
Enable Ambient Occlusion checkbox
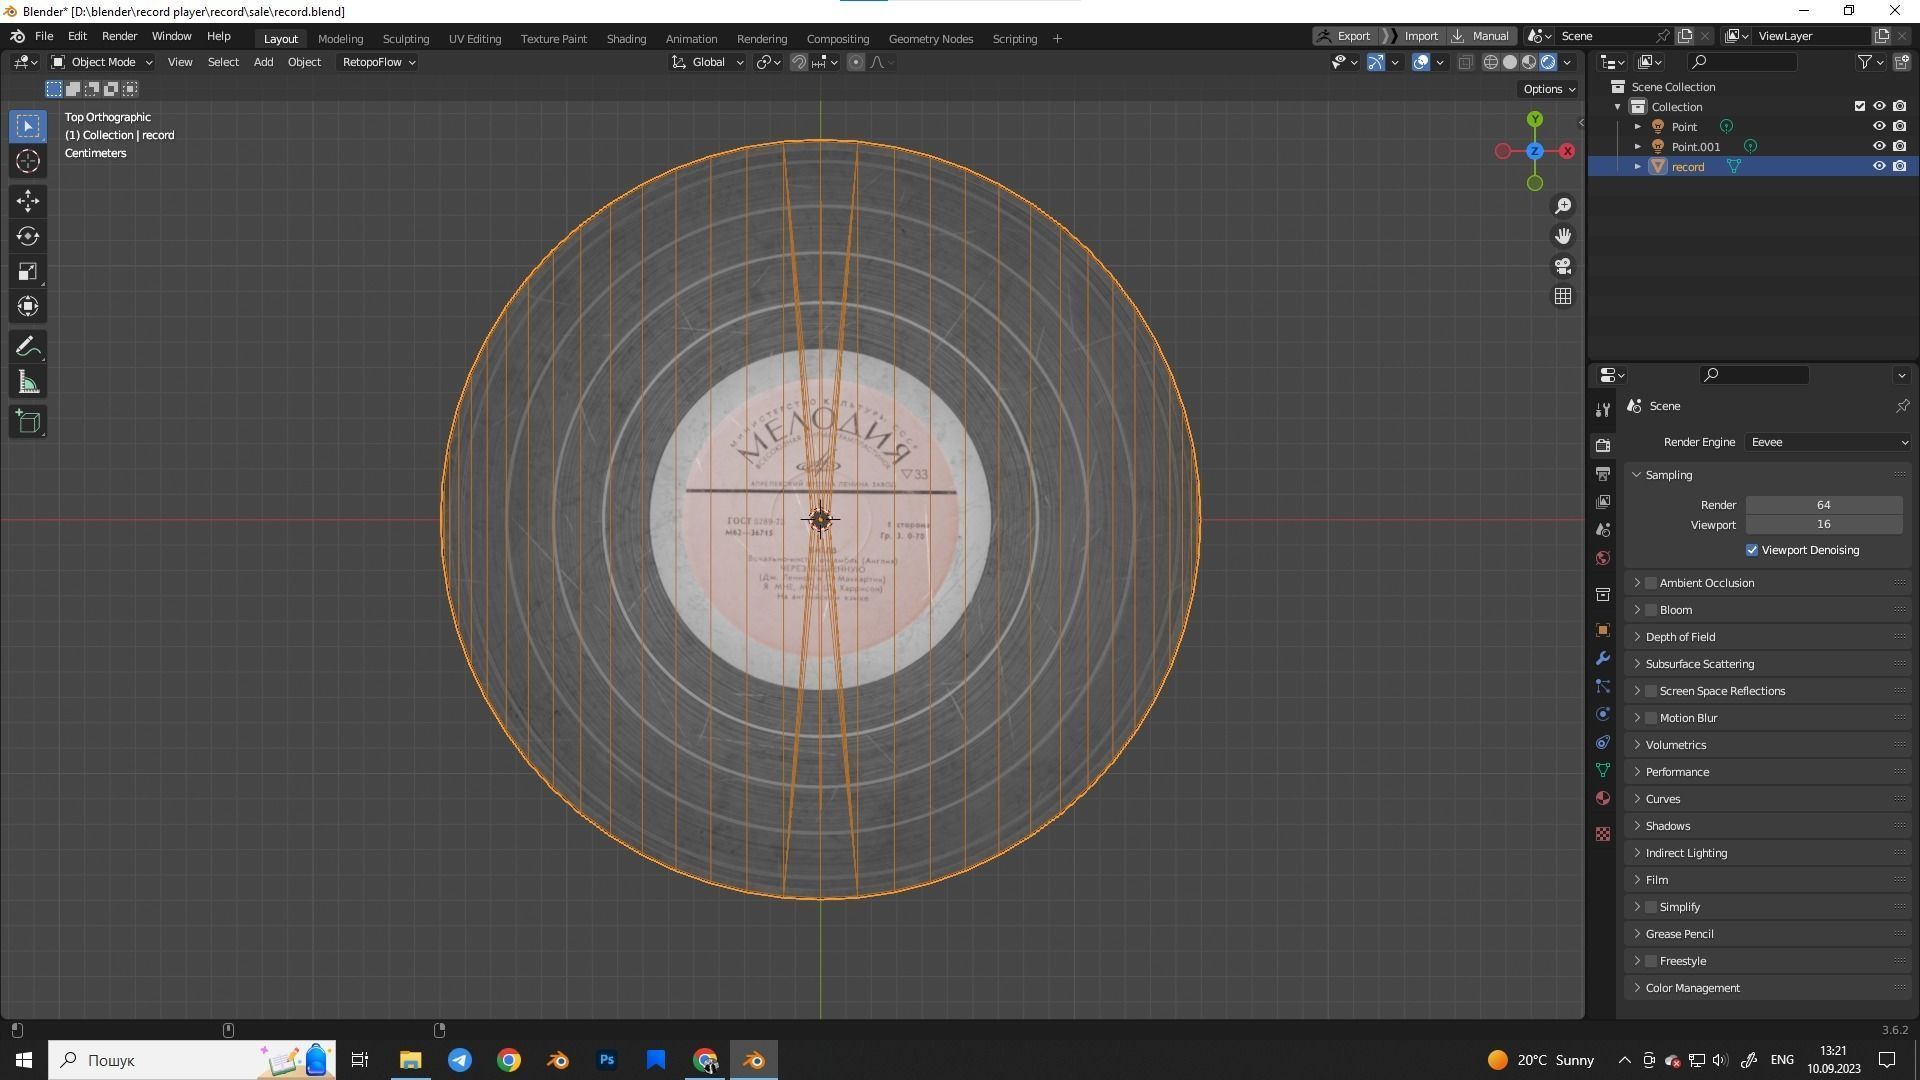pyautogui.click(x=1651, y=583)
